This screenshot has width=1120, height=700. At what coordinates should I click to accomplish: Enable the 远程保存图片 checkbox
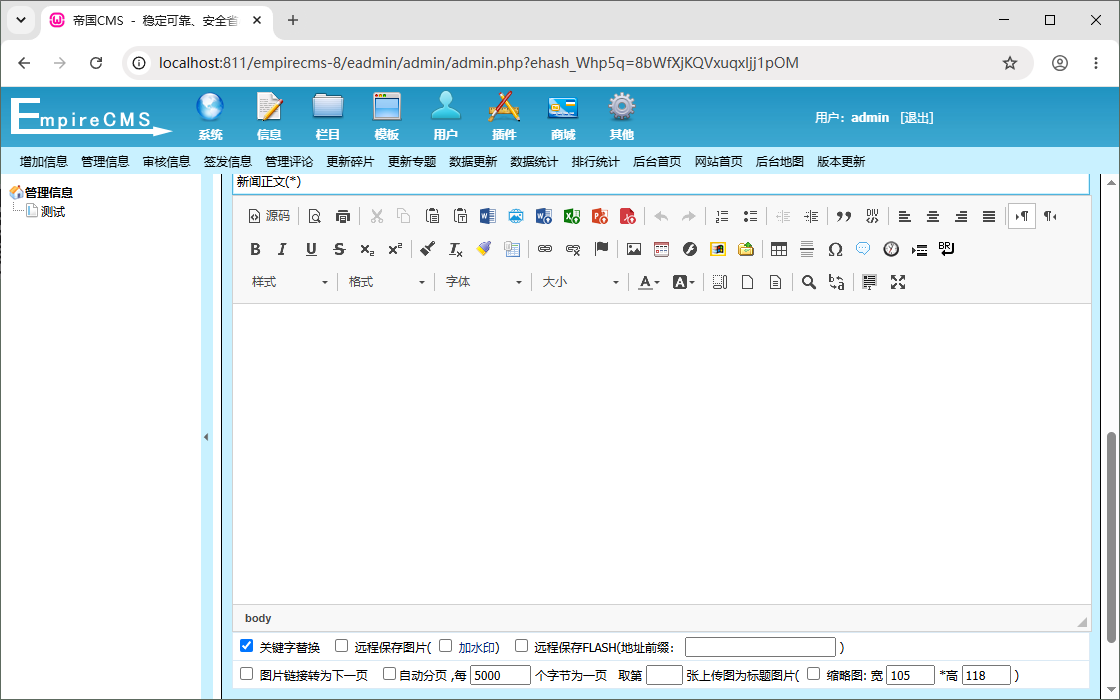pyautogui.click(x=341, y=646)
